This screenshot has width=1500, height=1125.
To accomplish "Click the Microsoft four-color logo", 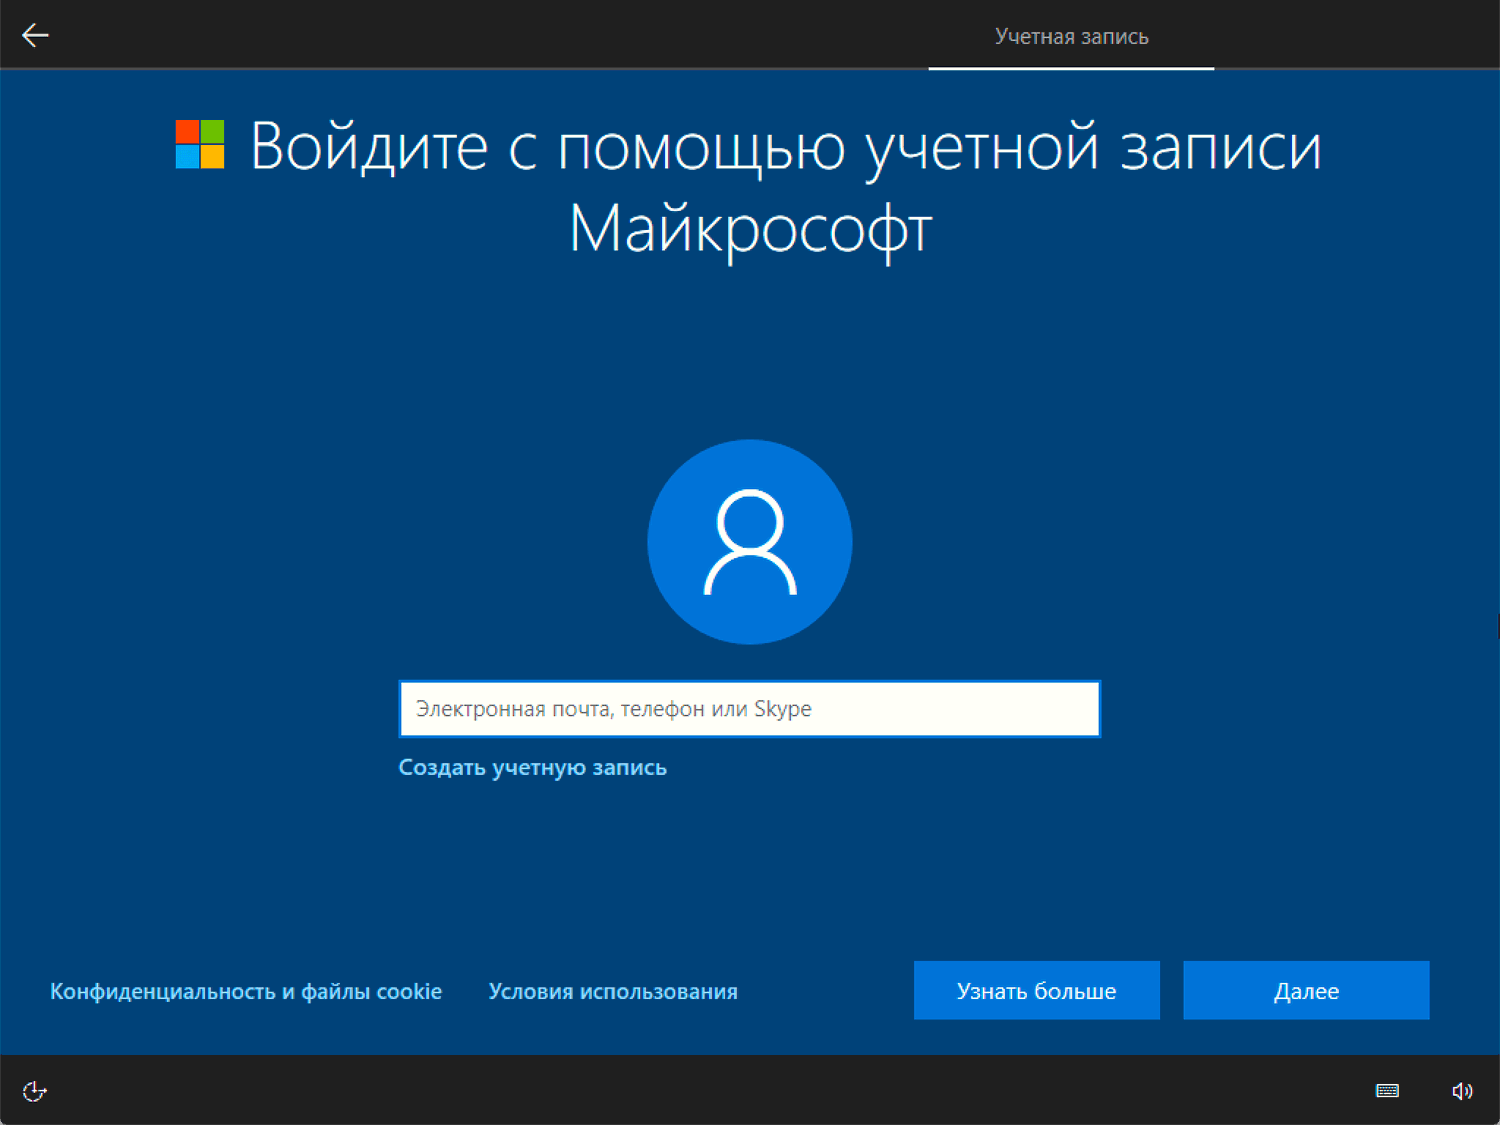I will 200,144.
